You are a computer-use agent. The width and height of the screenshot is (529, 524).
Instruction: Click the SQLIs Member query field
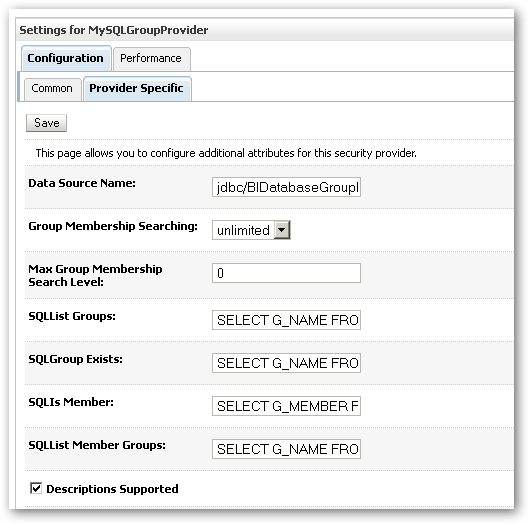286,406
